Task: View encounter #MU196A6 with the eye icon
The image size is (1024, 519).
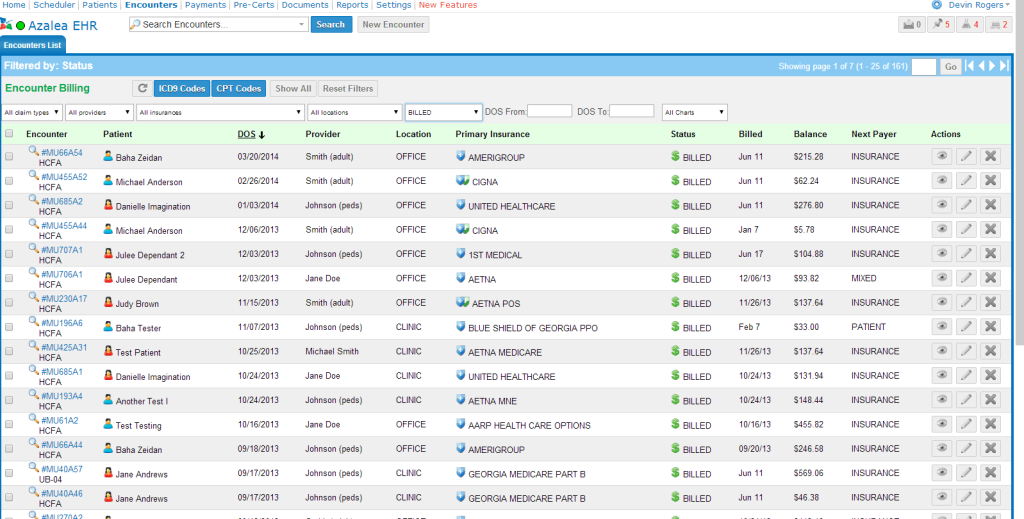Action: tap(941, 327)
